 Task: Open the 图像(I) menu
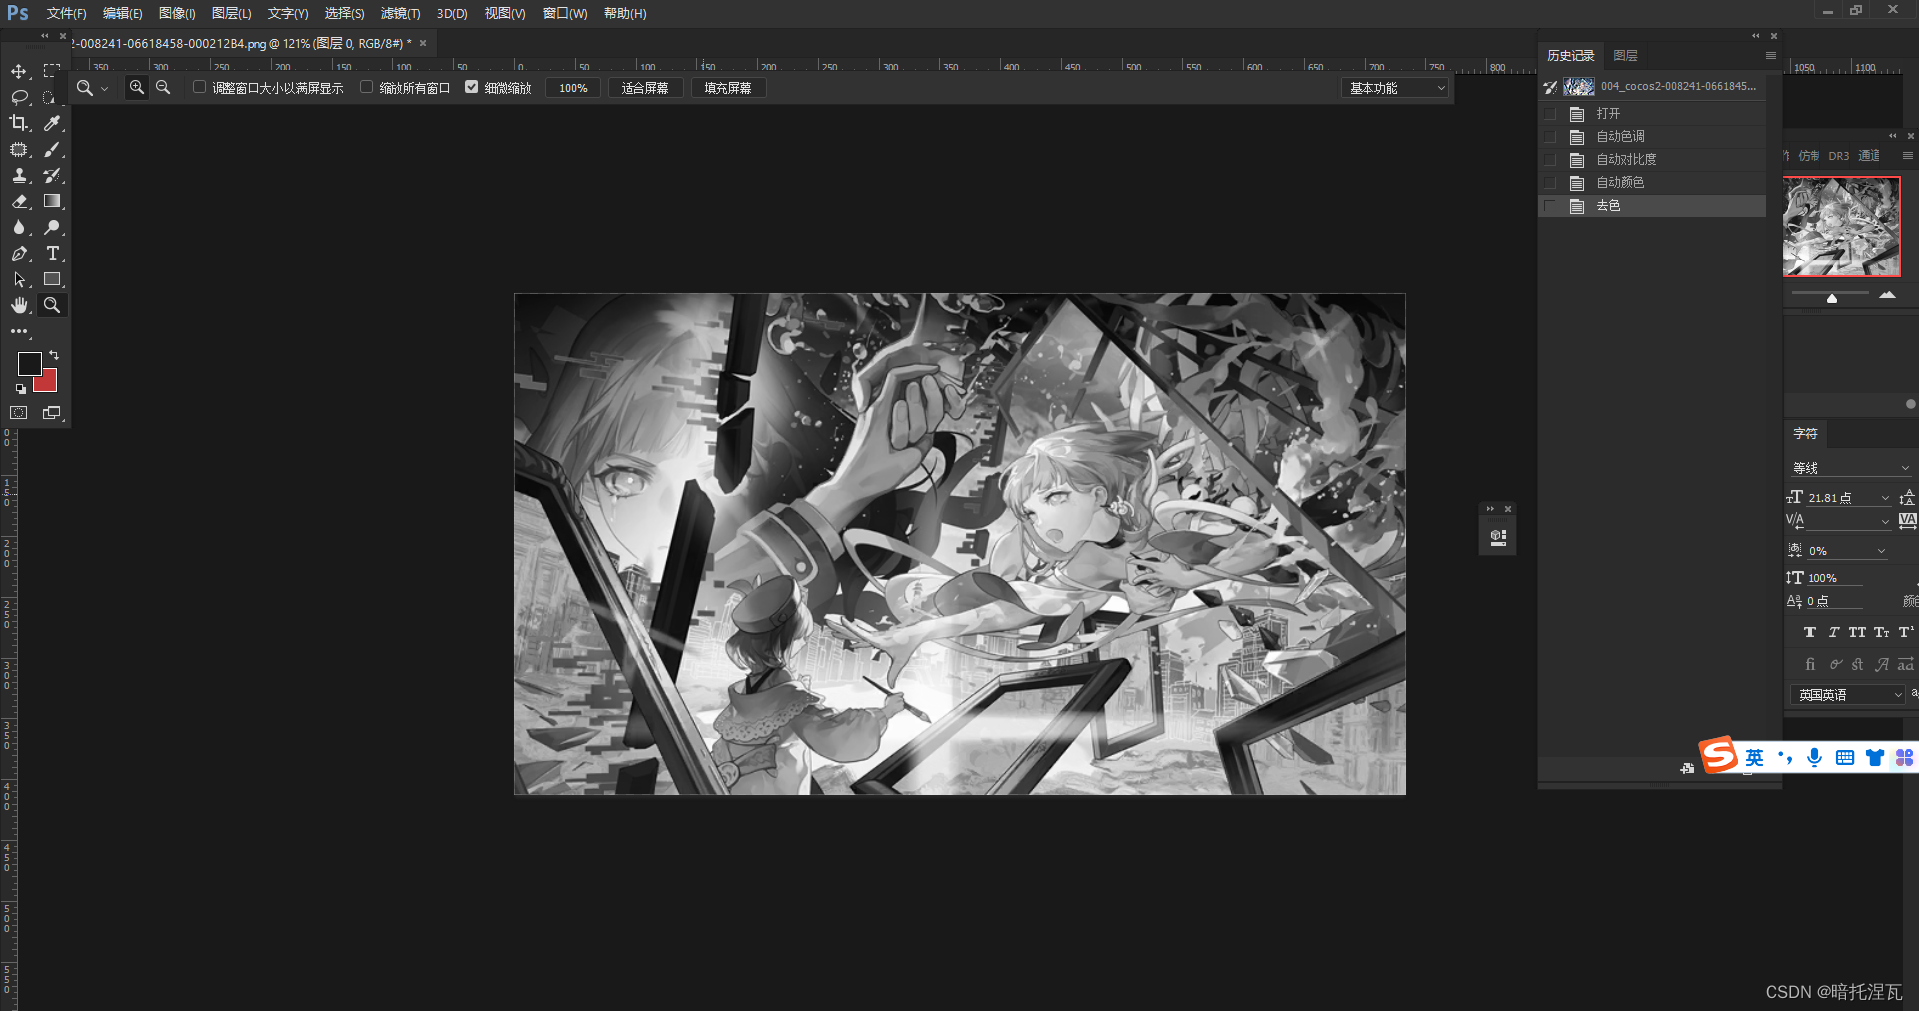pyautogui.click(x=177, y=13)
